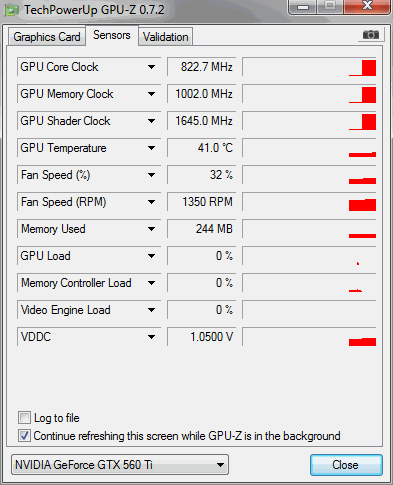
Task: Click the Fan Speed (RPM) history graph
Action: [309, 202]
